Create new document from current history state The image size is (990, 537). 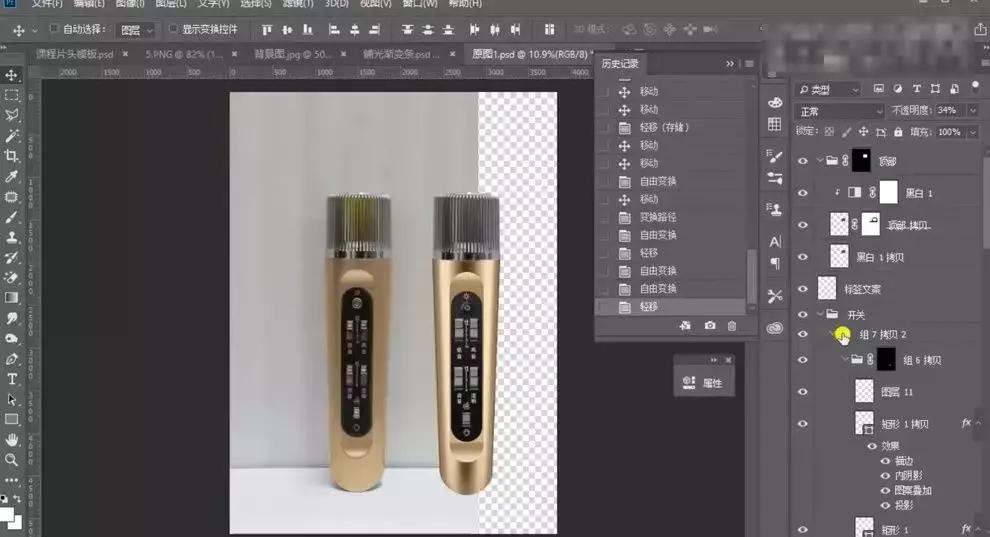pos(685,326)
